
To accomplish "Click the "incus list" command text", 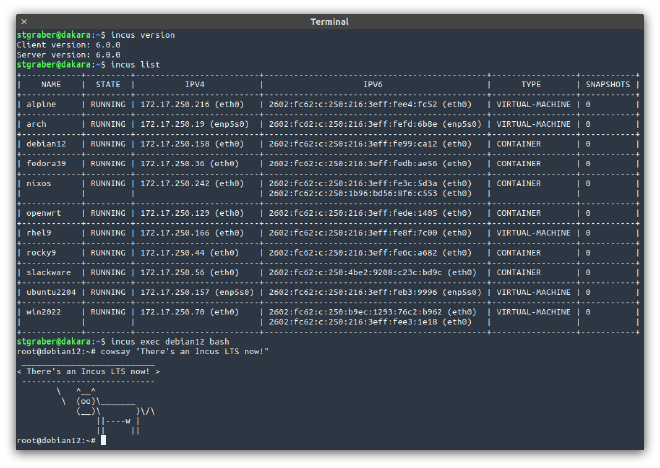I will point(135,64).
